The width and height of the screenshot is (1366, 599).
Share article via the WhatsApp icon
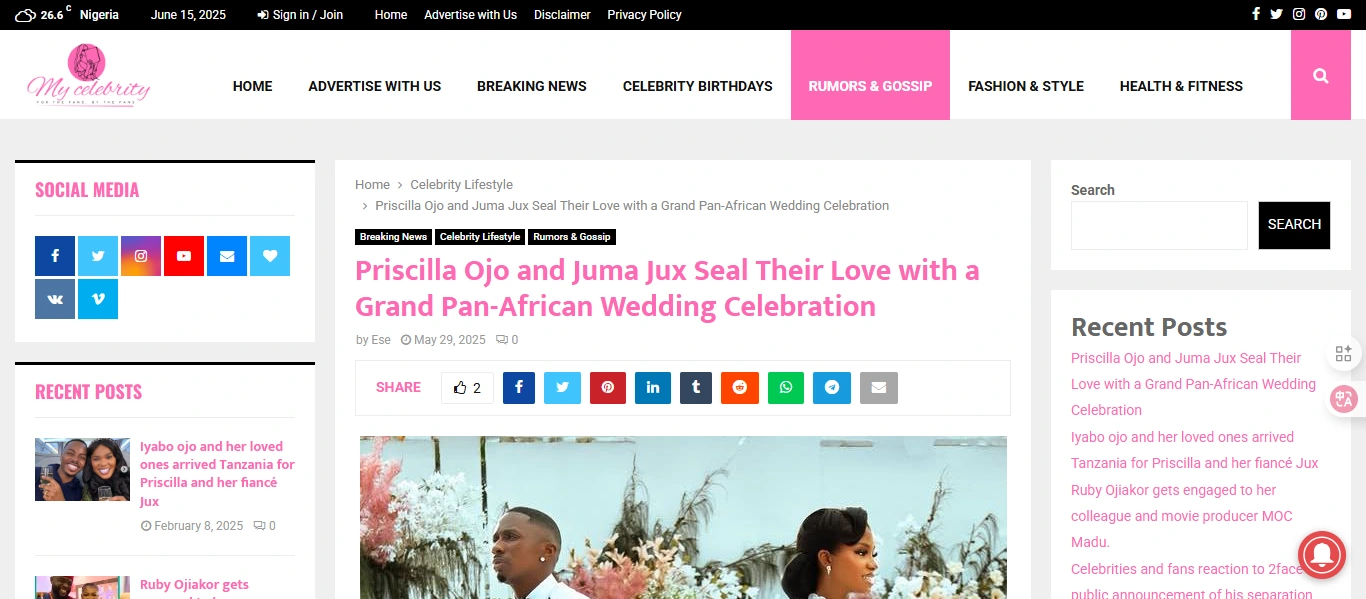(x=786, y=388)
